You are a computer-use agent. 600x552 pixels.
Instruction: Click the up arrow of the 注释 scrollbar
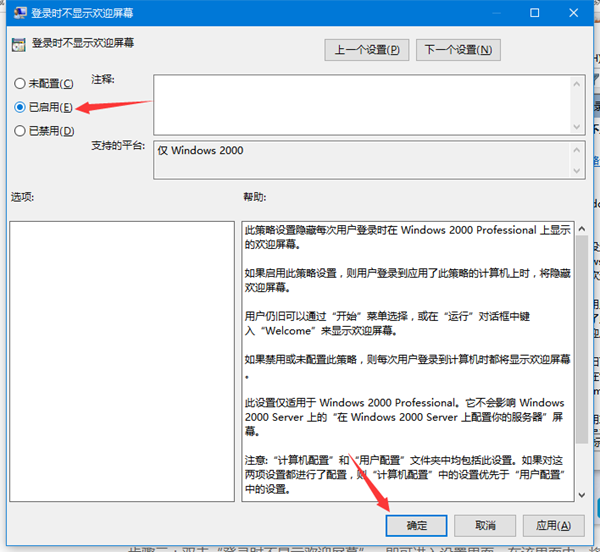tap(577, 83)
